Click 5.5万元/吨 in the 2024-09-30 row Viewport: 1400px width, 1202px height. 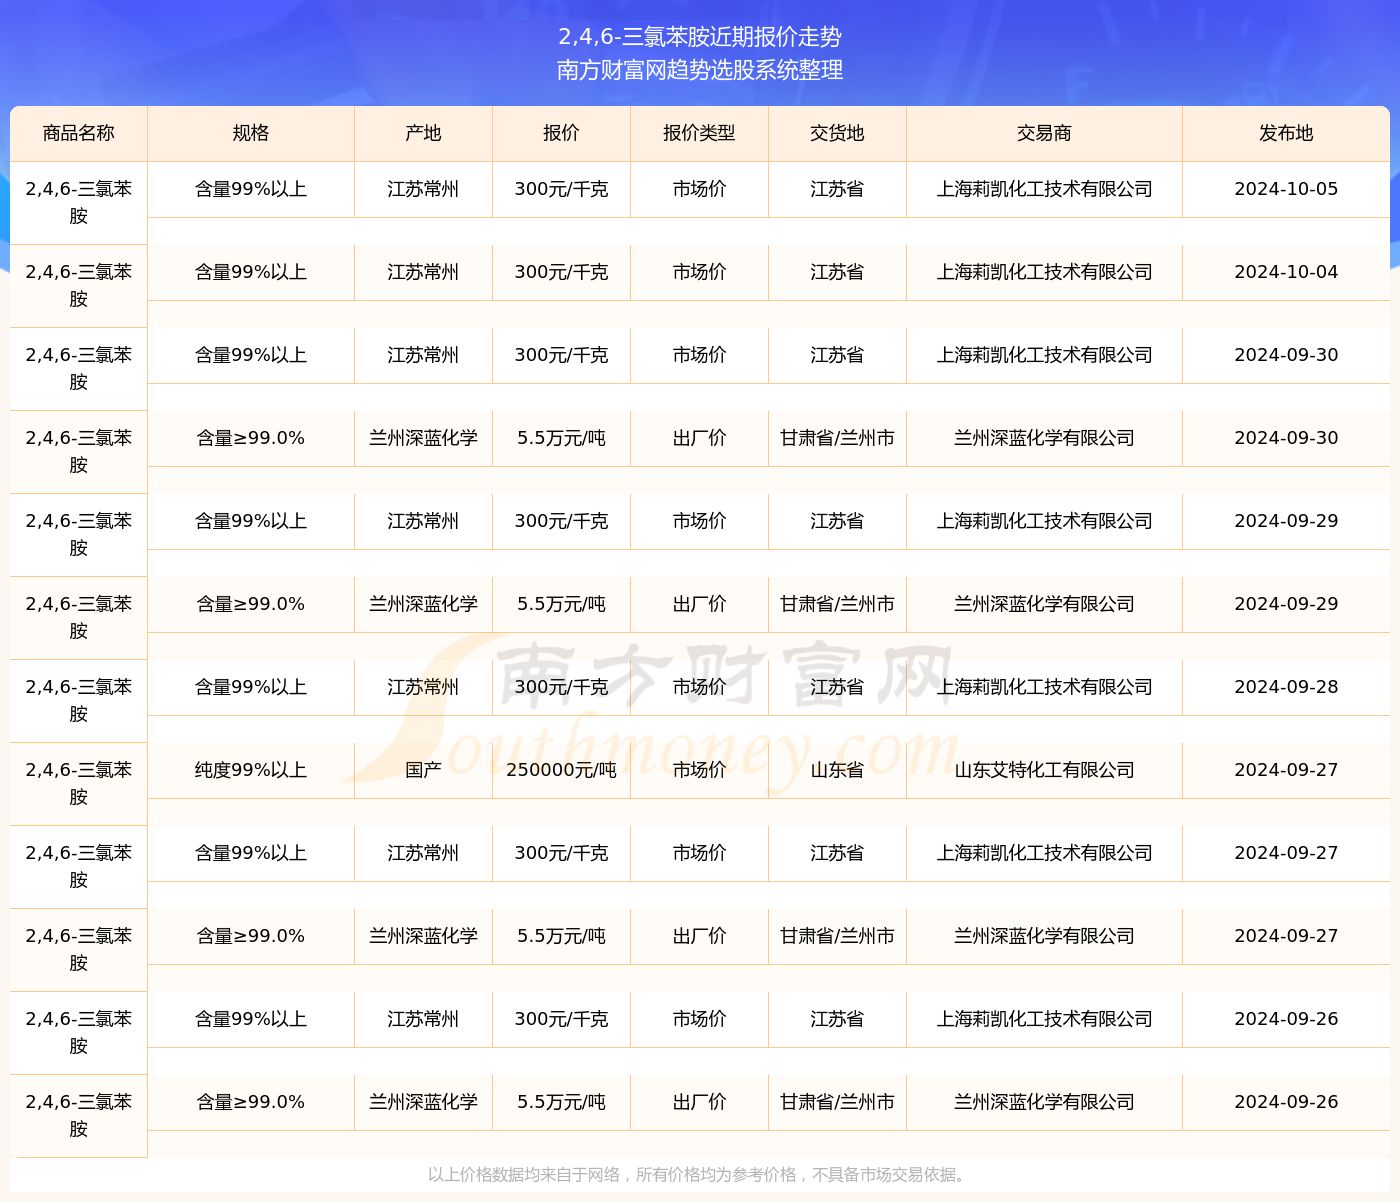click(x=562, y=438)
